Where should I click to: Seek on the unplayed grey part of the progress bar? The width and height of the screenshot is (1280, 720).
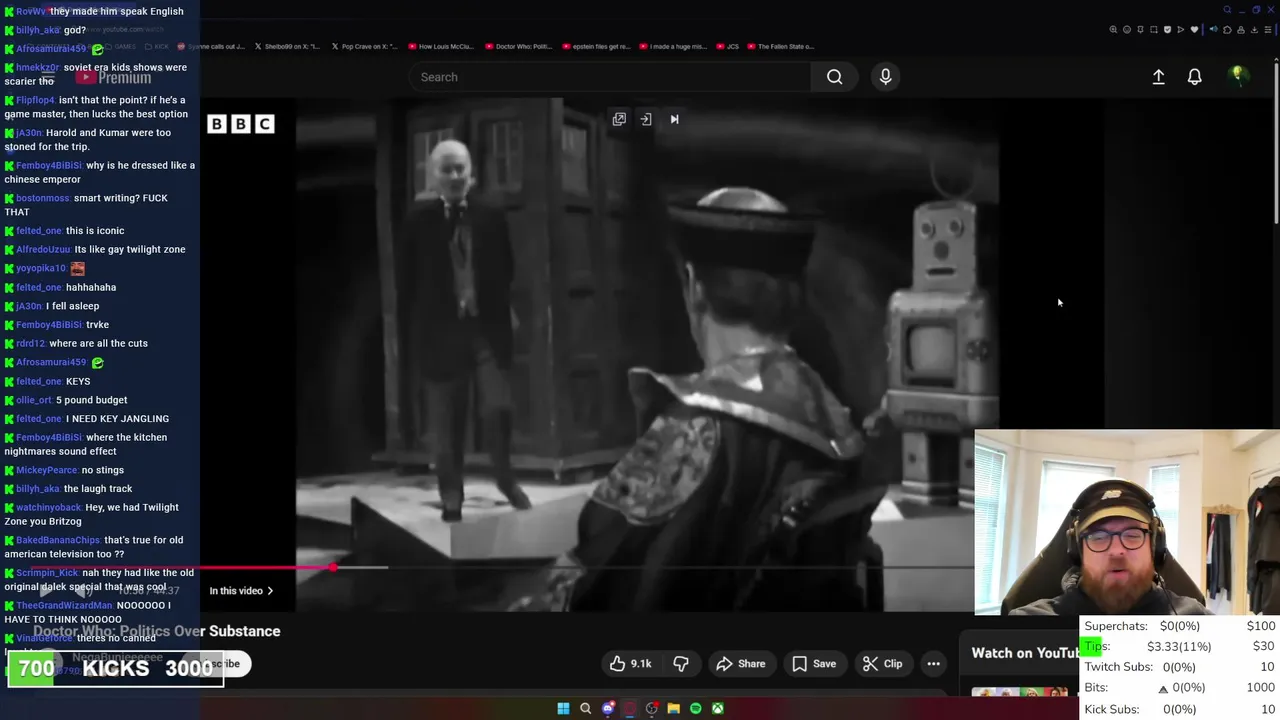tap(680, 568)
